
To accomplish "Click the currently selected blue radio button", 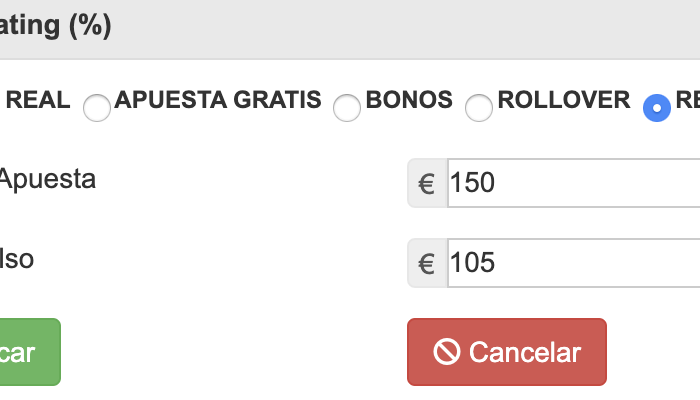I will click(656, 107).
